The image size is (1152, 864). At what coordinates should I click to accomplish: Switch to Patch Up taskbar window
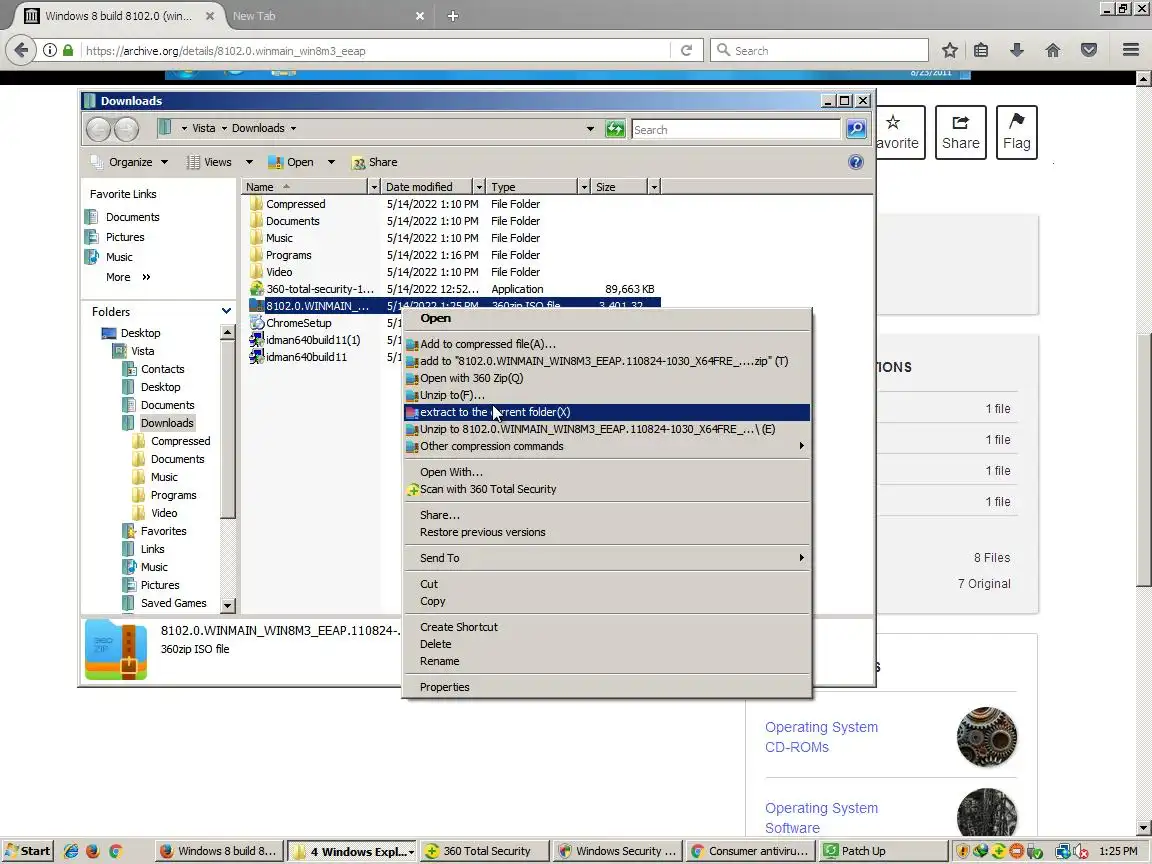point(884,851)
